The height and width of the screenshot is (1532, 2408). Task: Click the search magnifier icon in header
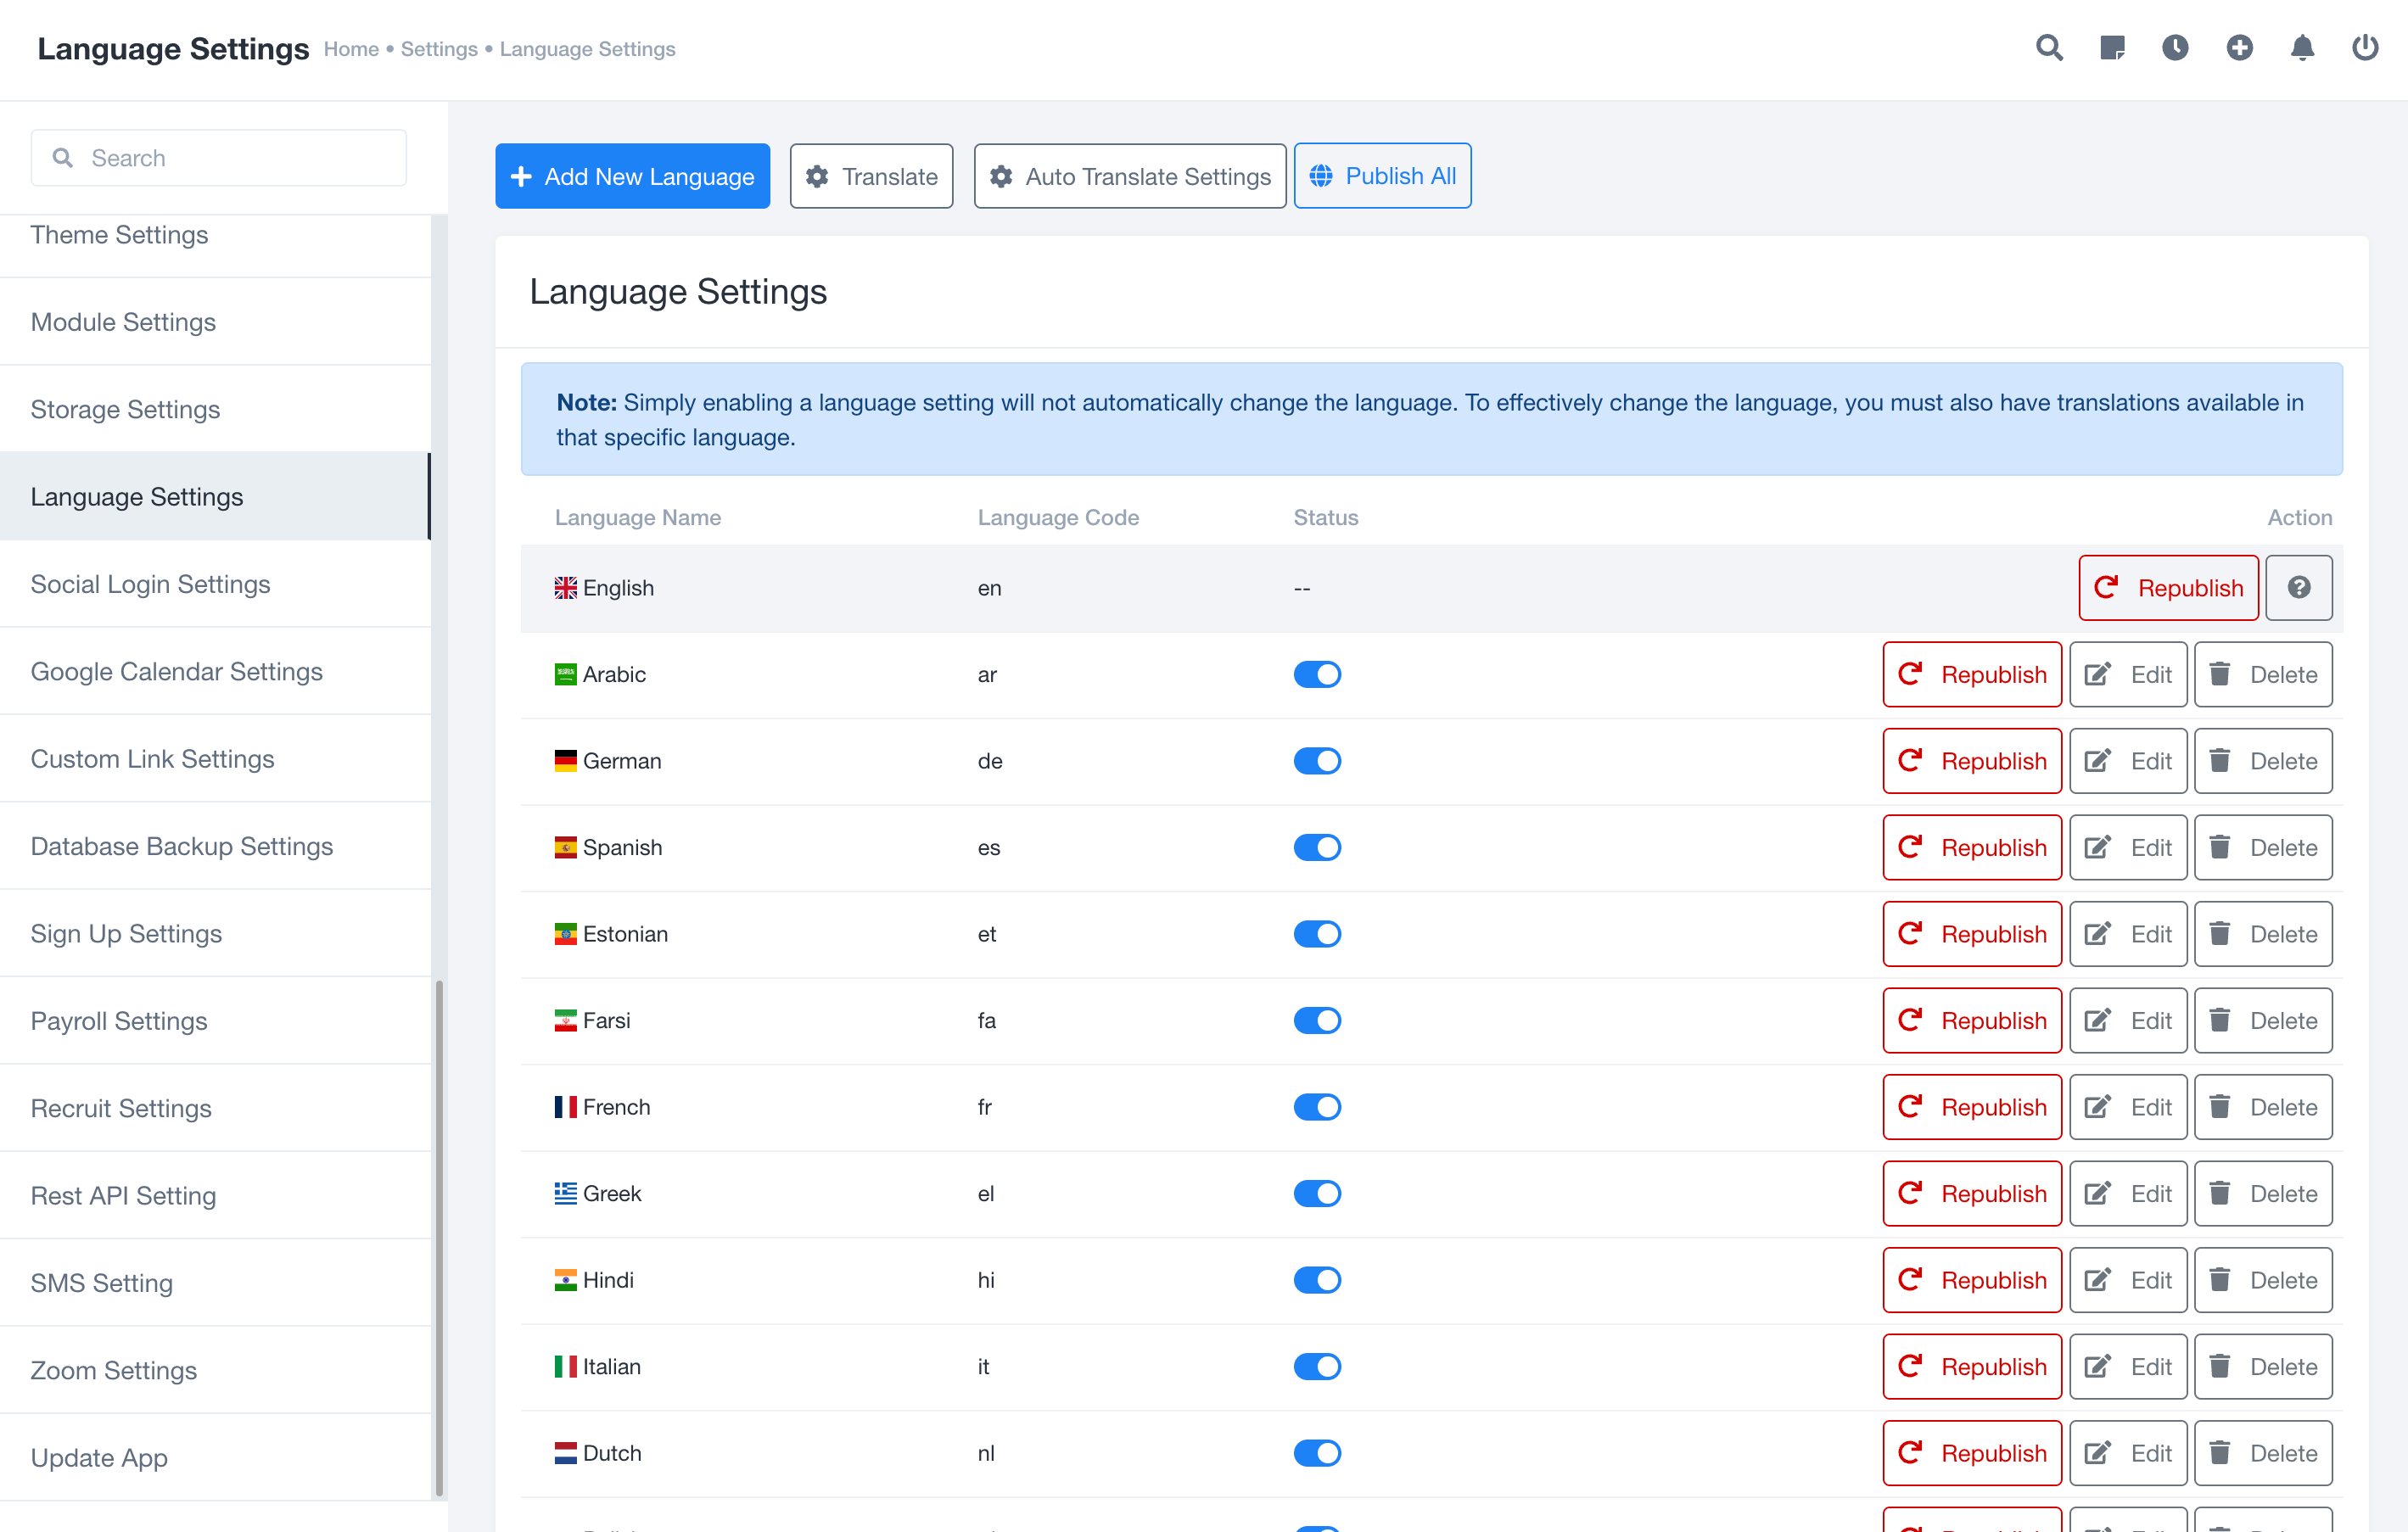(2049, 48)
